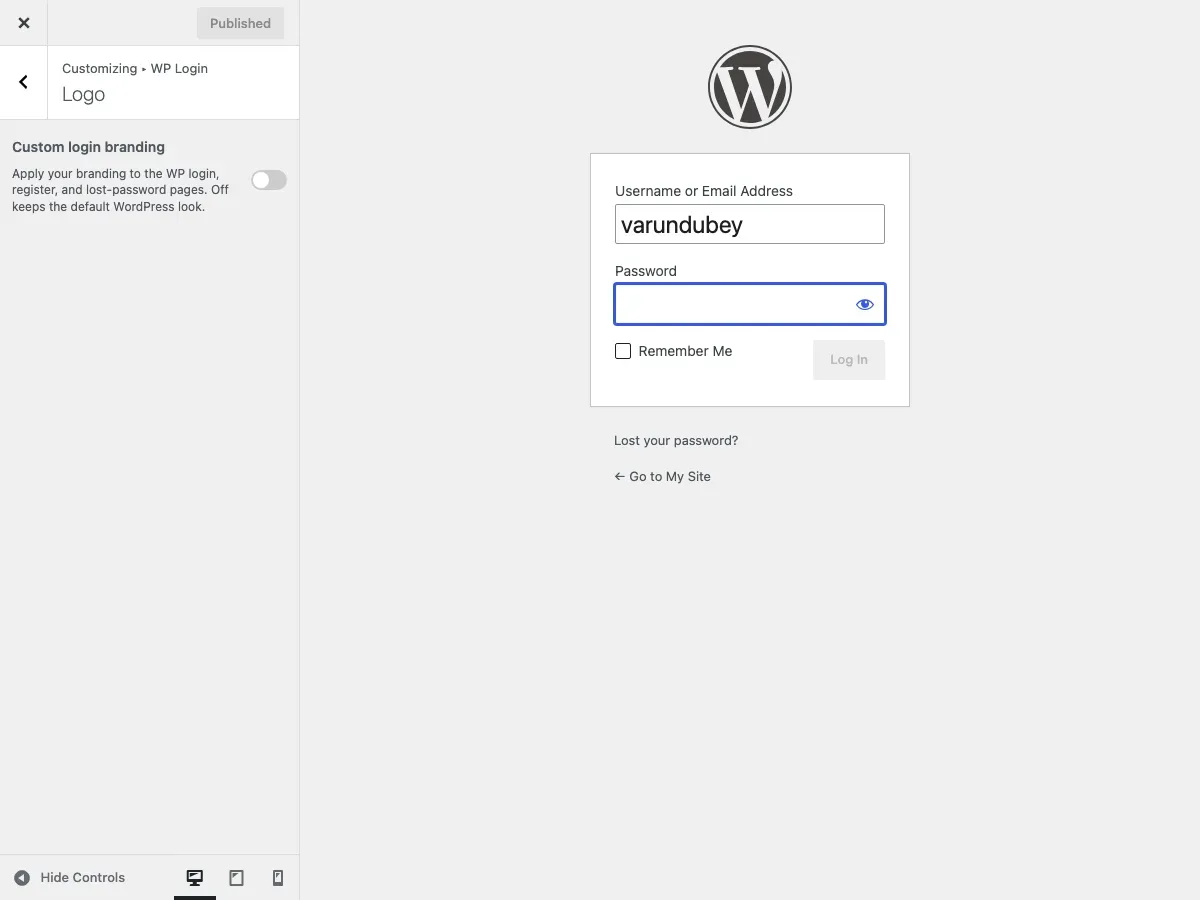
Task: Check the Remember Me checkbox
Action: [x=623, y=351]
